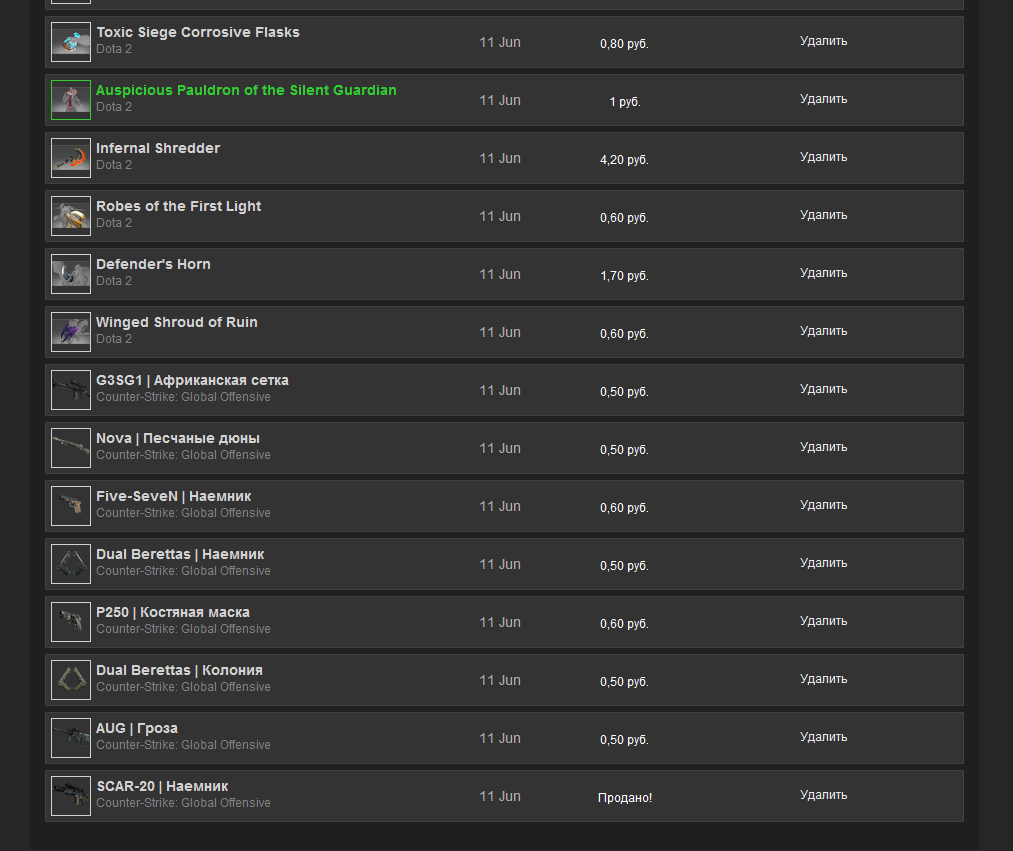Click Удалить for Auspicious Pauldron of the Silent Guardian
The width and height of the screenshot is (1013, 851).
point(823,100)
